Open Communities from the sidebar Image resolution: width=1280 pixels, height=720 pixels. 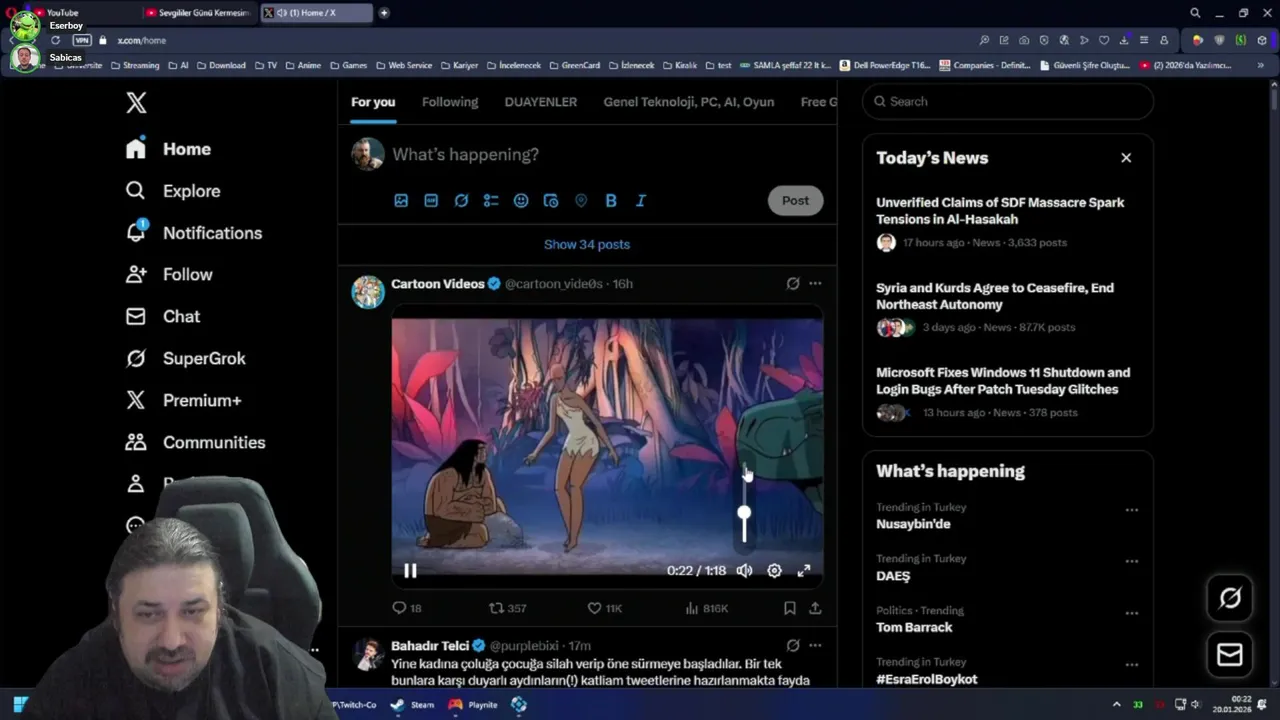(x=195, y=442)
